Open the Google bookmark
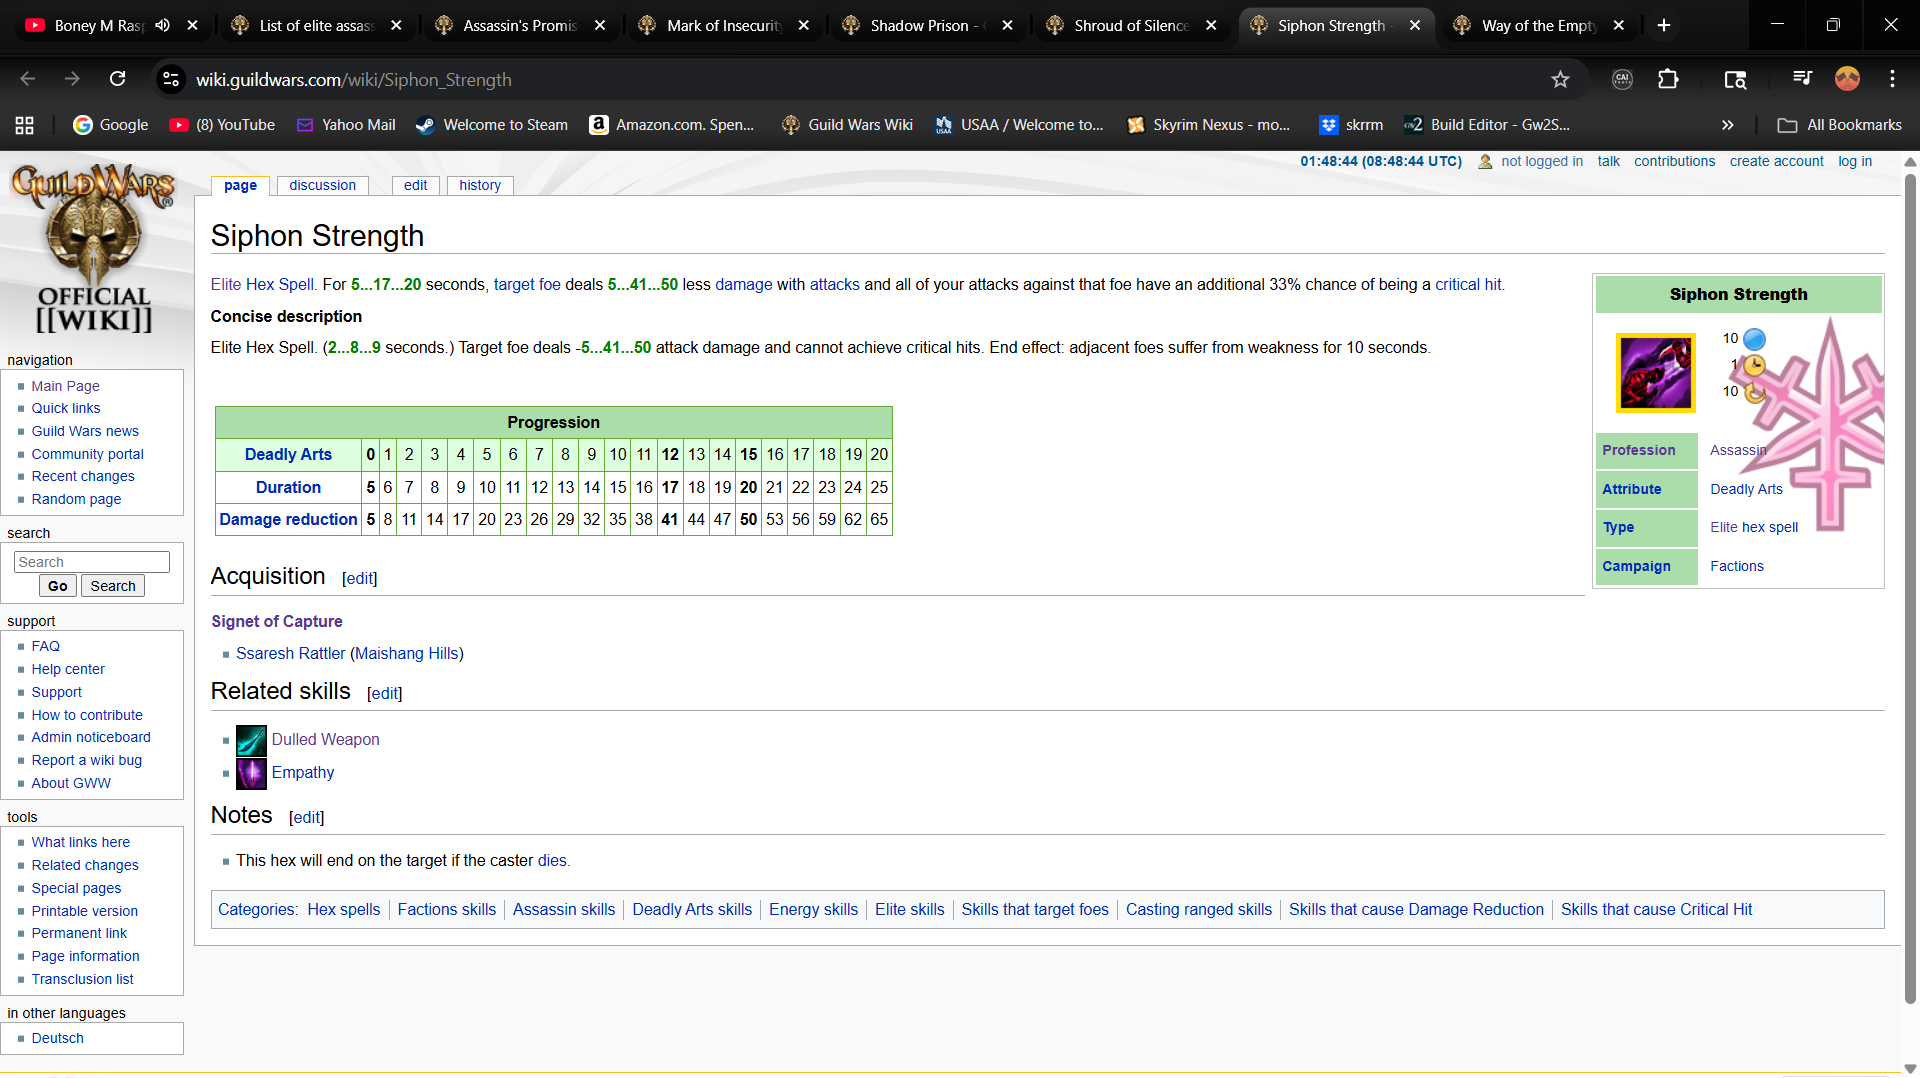The image size is (1920, 1078). (x=111, y=125)
